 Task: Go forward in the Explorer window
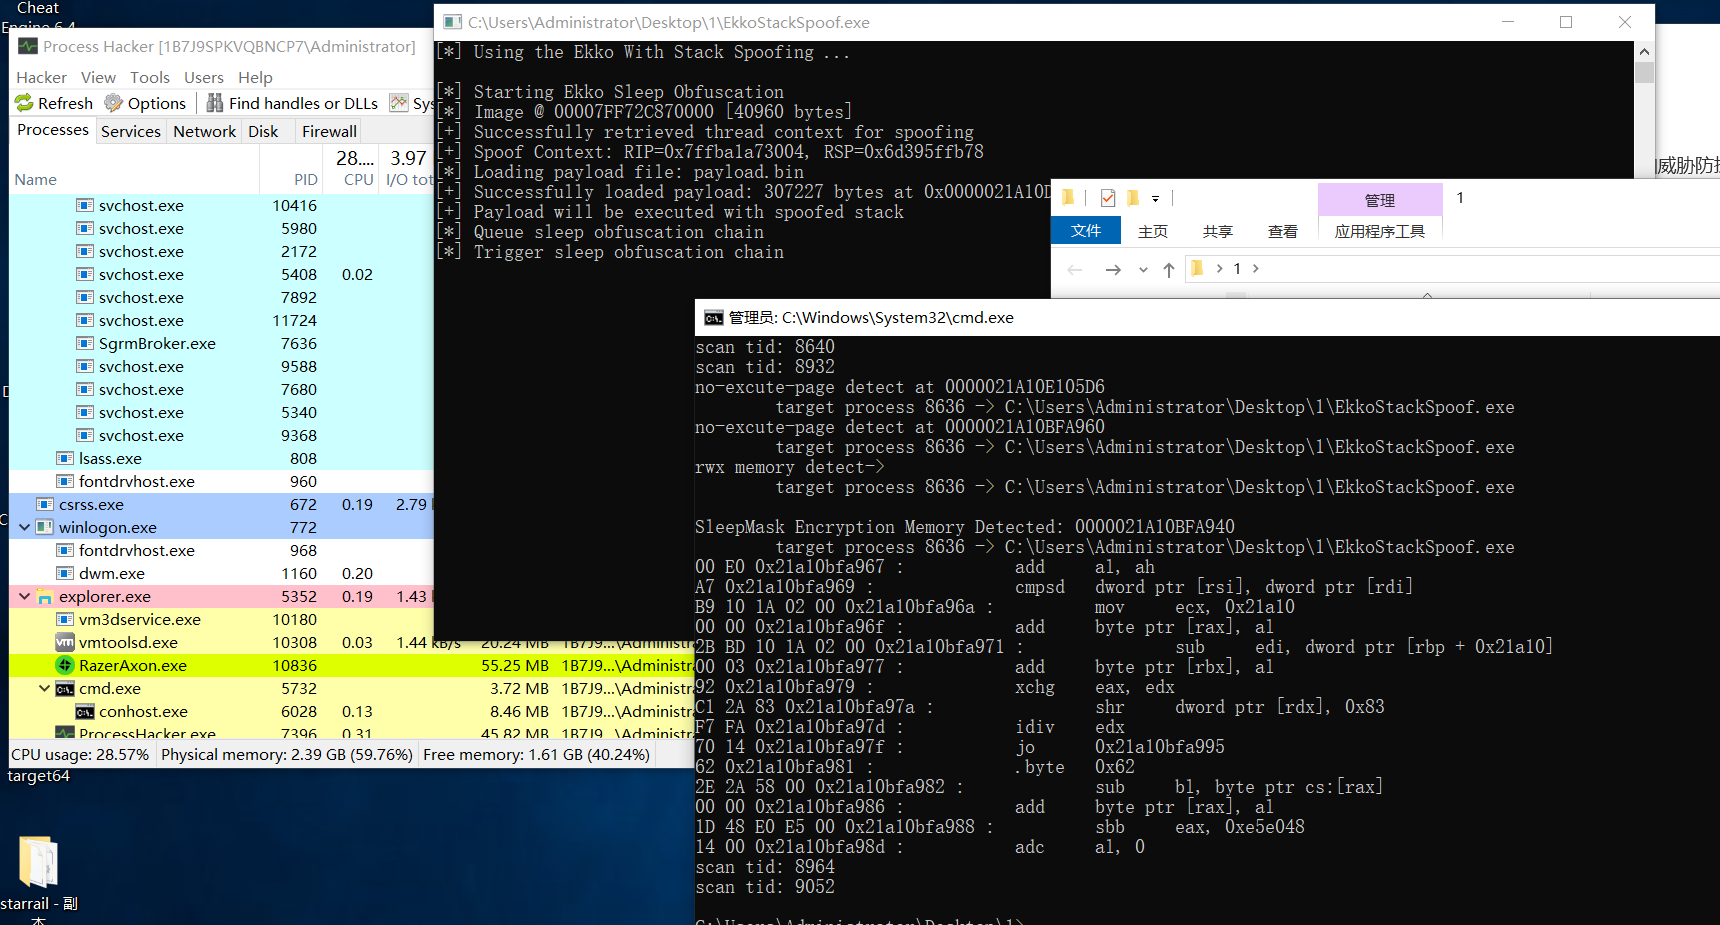coord(1113,269)
